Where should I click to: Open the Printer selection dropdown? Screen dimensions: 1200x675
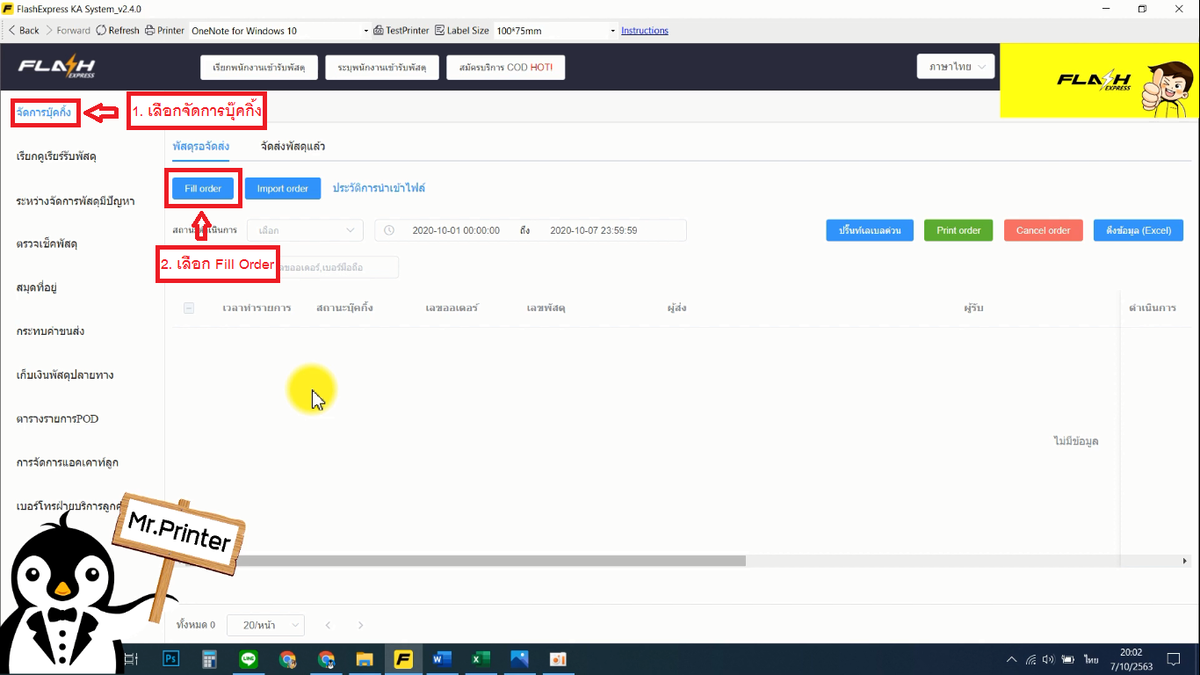(279, 31)
